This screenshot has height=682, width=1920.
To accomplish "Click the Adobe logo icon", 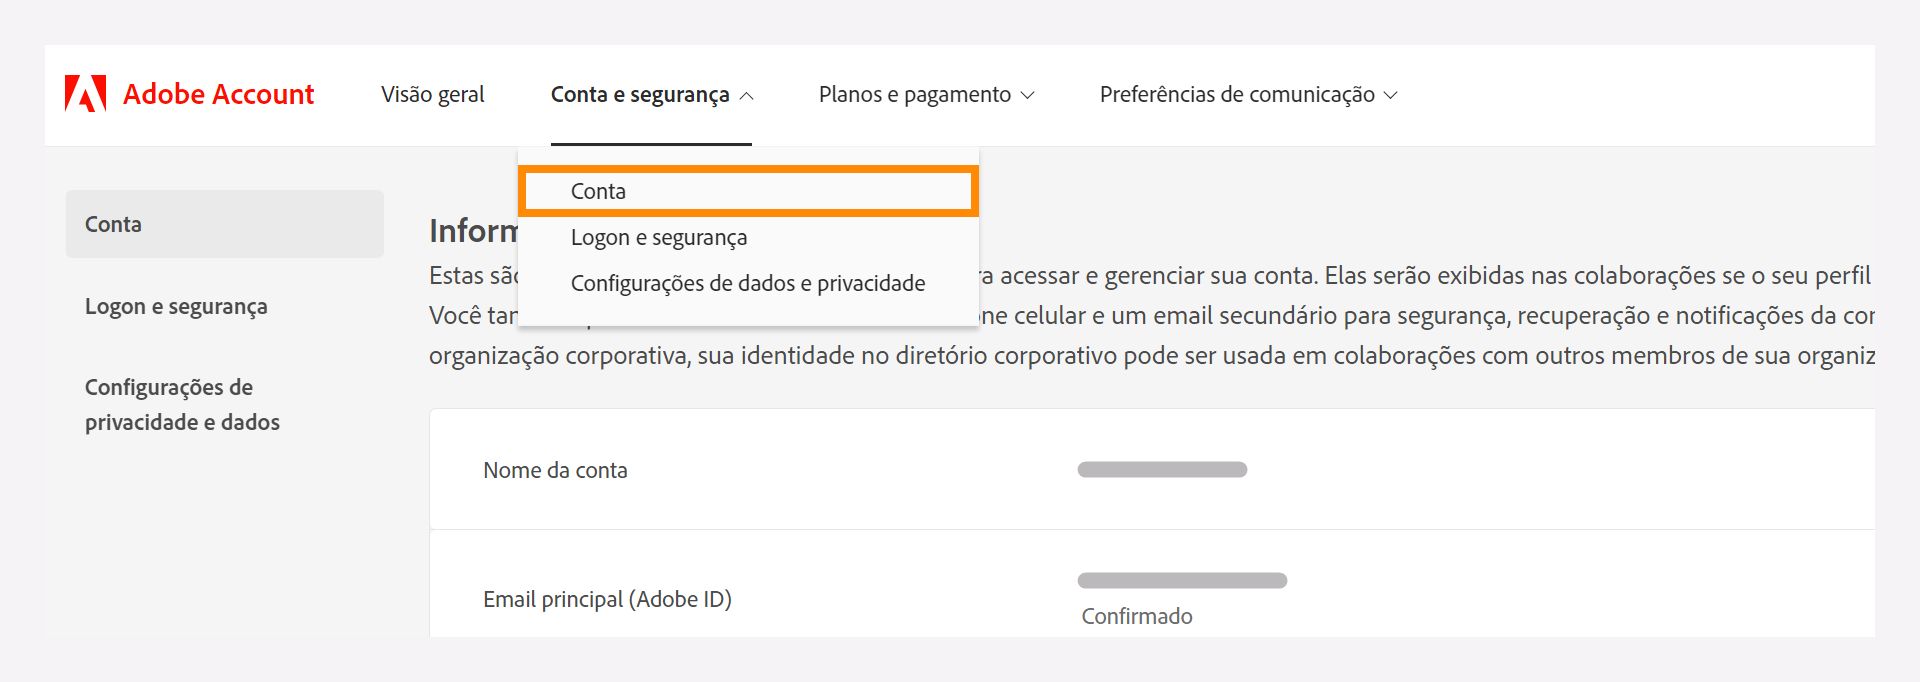I will [85, 94].
